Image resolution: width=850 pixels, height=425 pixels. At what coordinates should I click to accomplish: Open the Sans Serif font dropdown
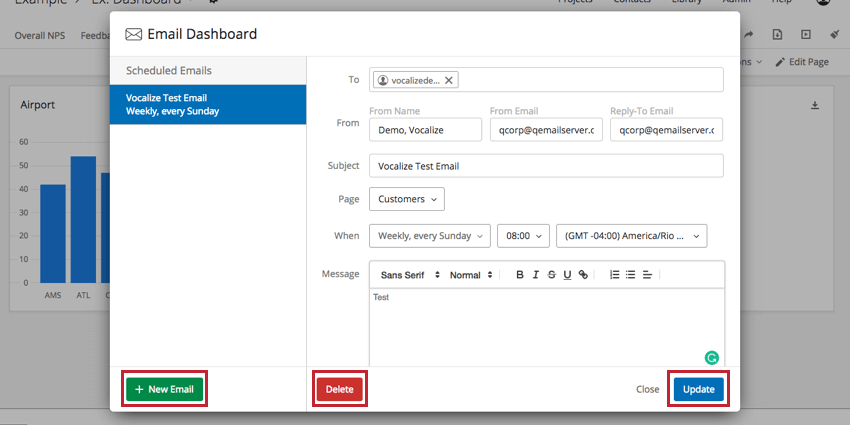point(410,275)
